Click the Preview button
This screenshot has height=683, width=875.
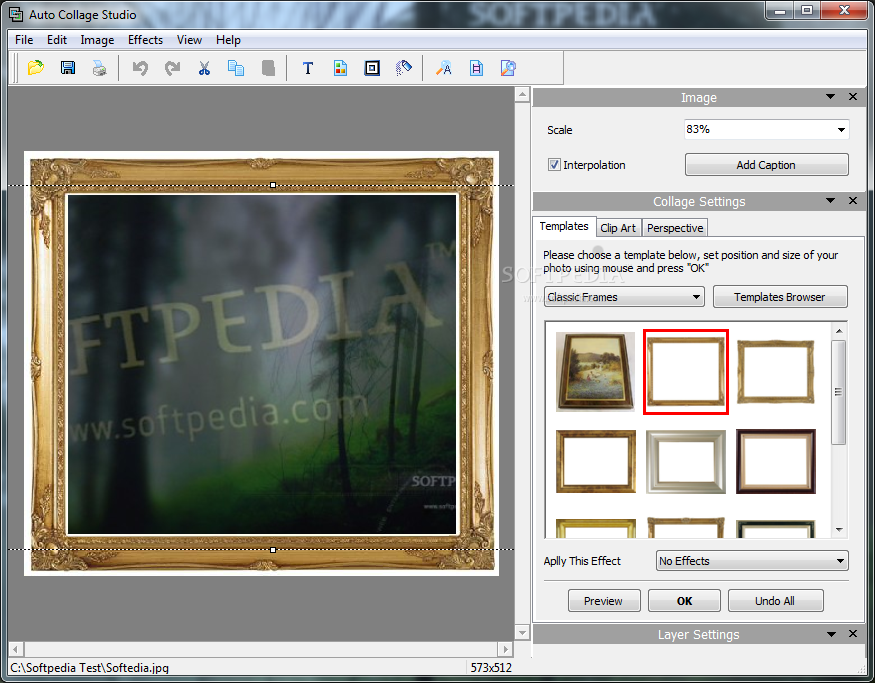click(x=604, y=601)
